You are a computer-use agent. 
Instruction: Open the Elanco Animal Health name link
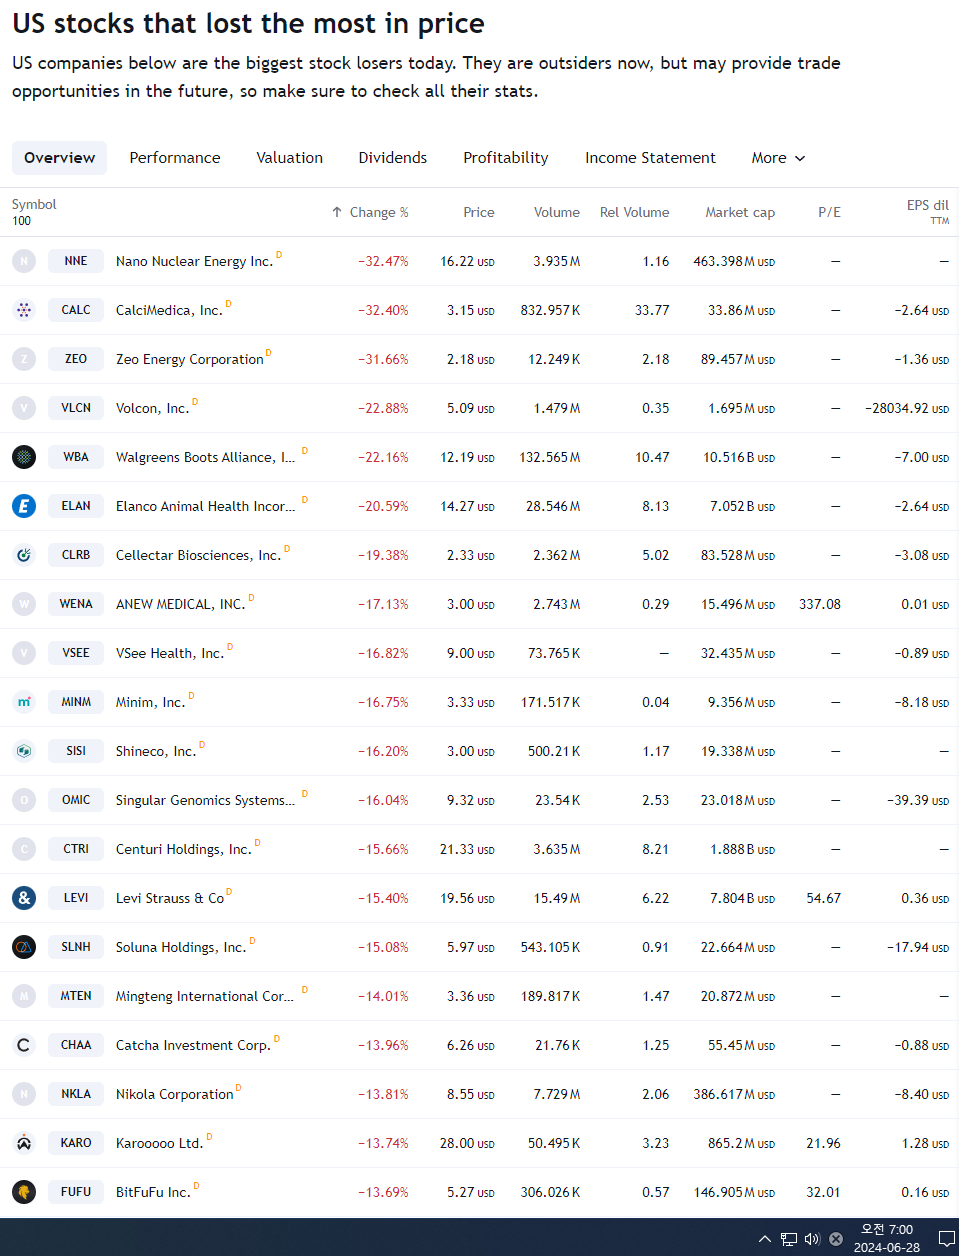tap(206, 506)
